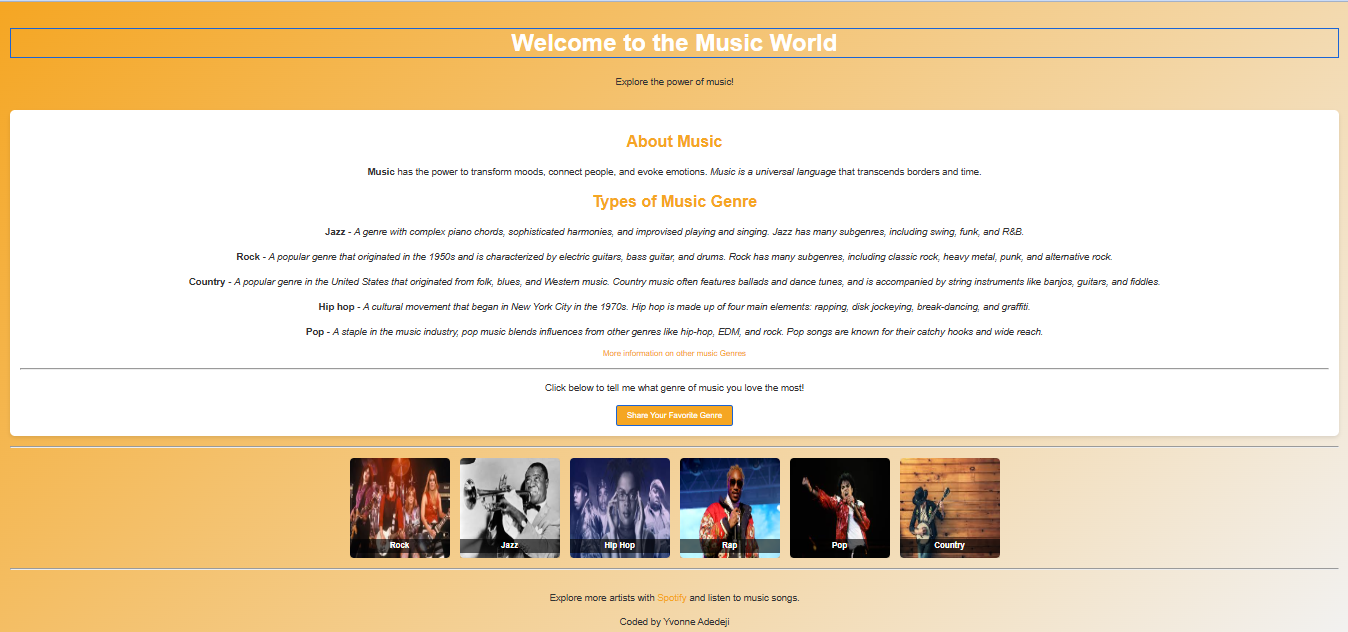1348x632 pixels.
Task: Click the horizontal divider above the genre prompt
Action: click(674, 368)
